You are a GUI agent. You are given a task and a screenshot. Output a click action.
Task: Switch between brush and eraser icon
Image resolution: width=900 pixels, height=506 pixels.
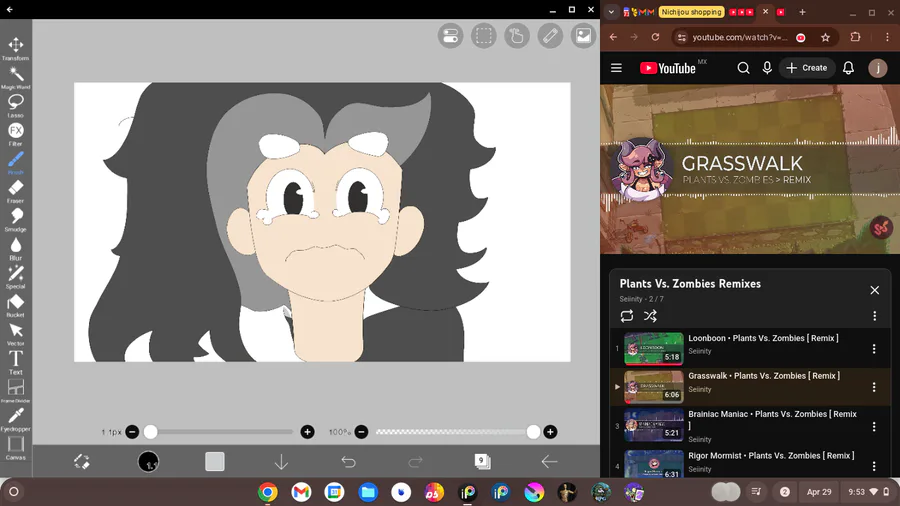coord(82,461)
